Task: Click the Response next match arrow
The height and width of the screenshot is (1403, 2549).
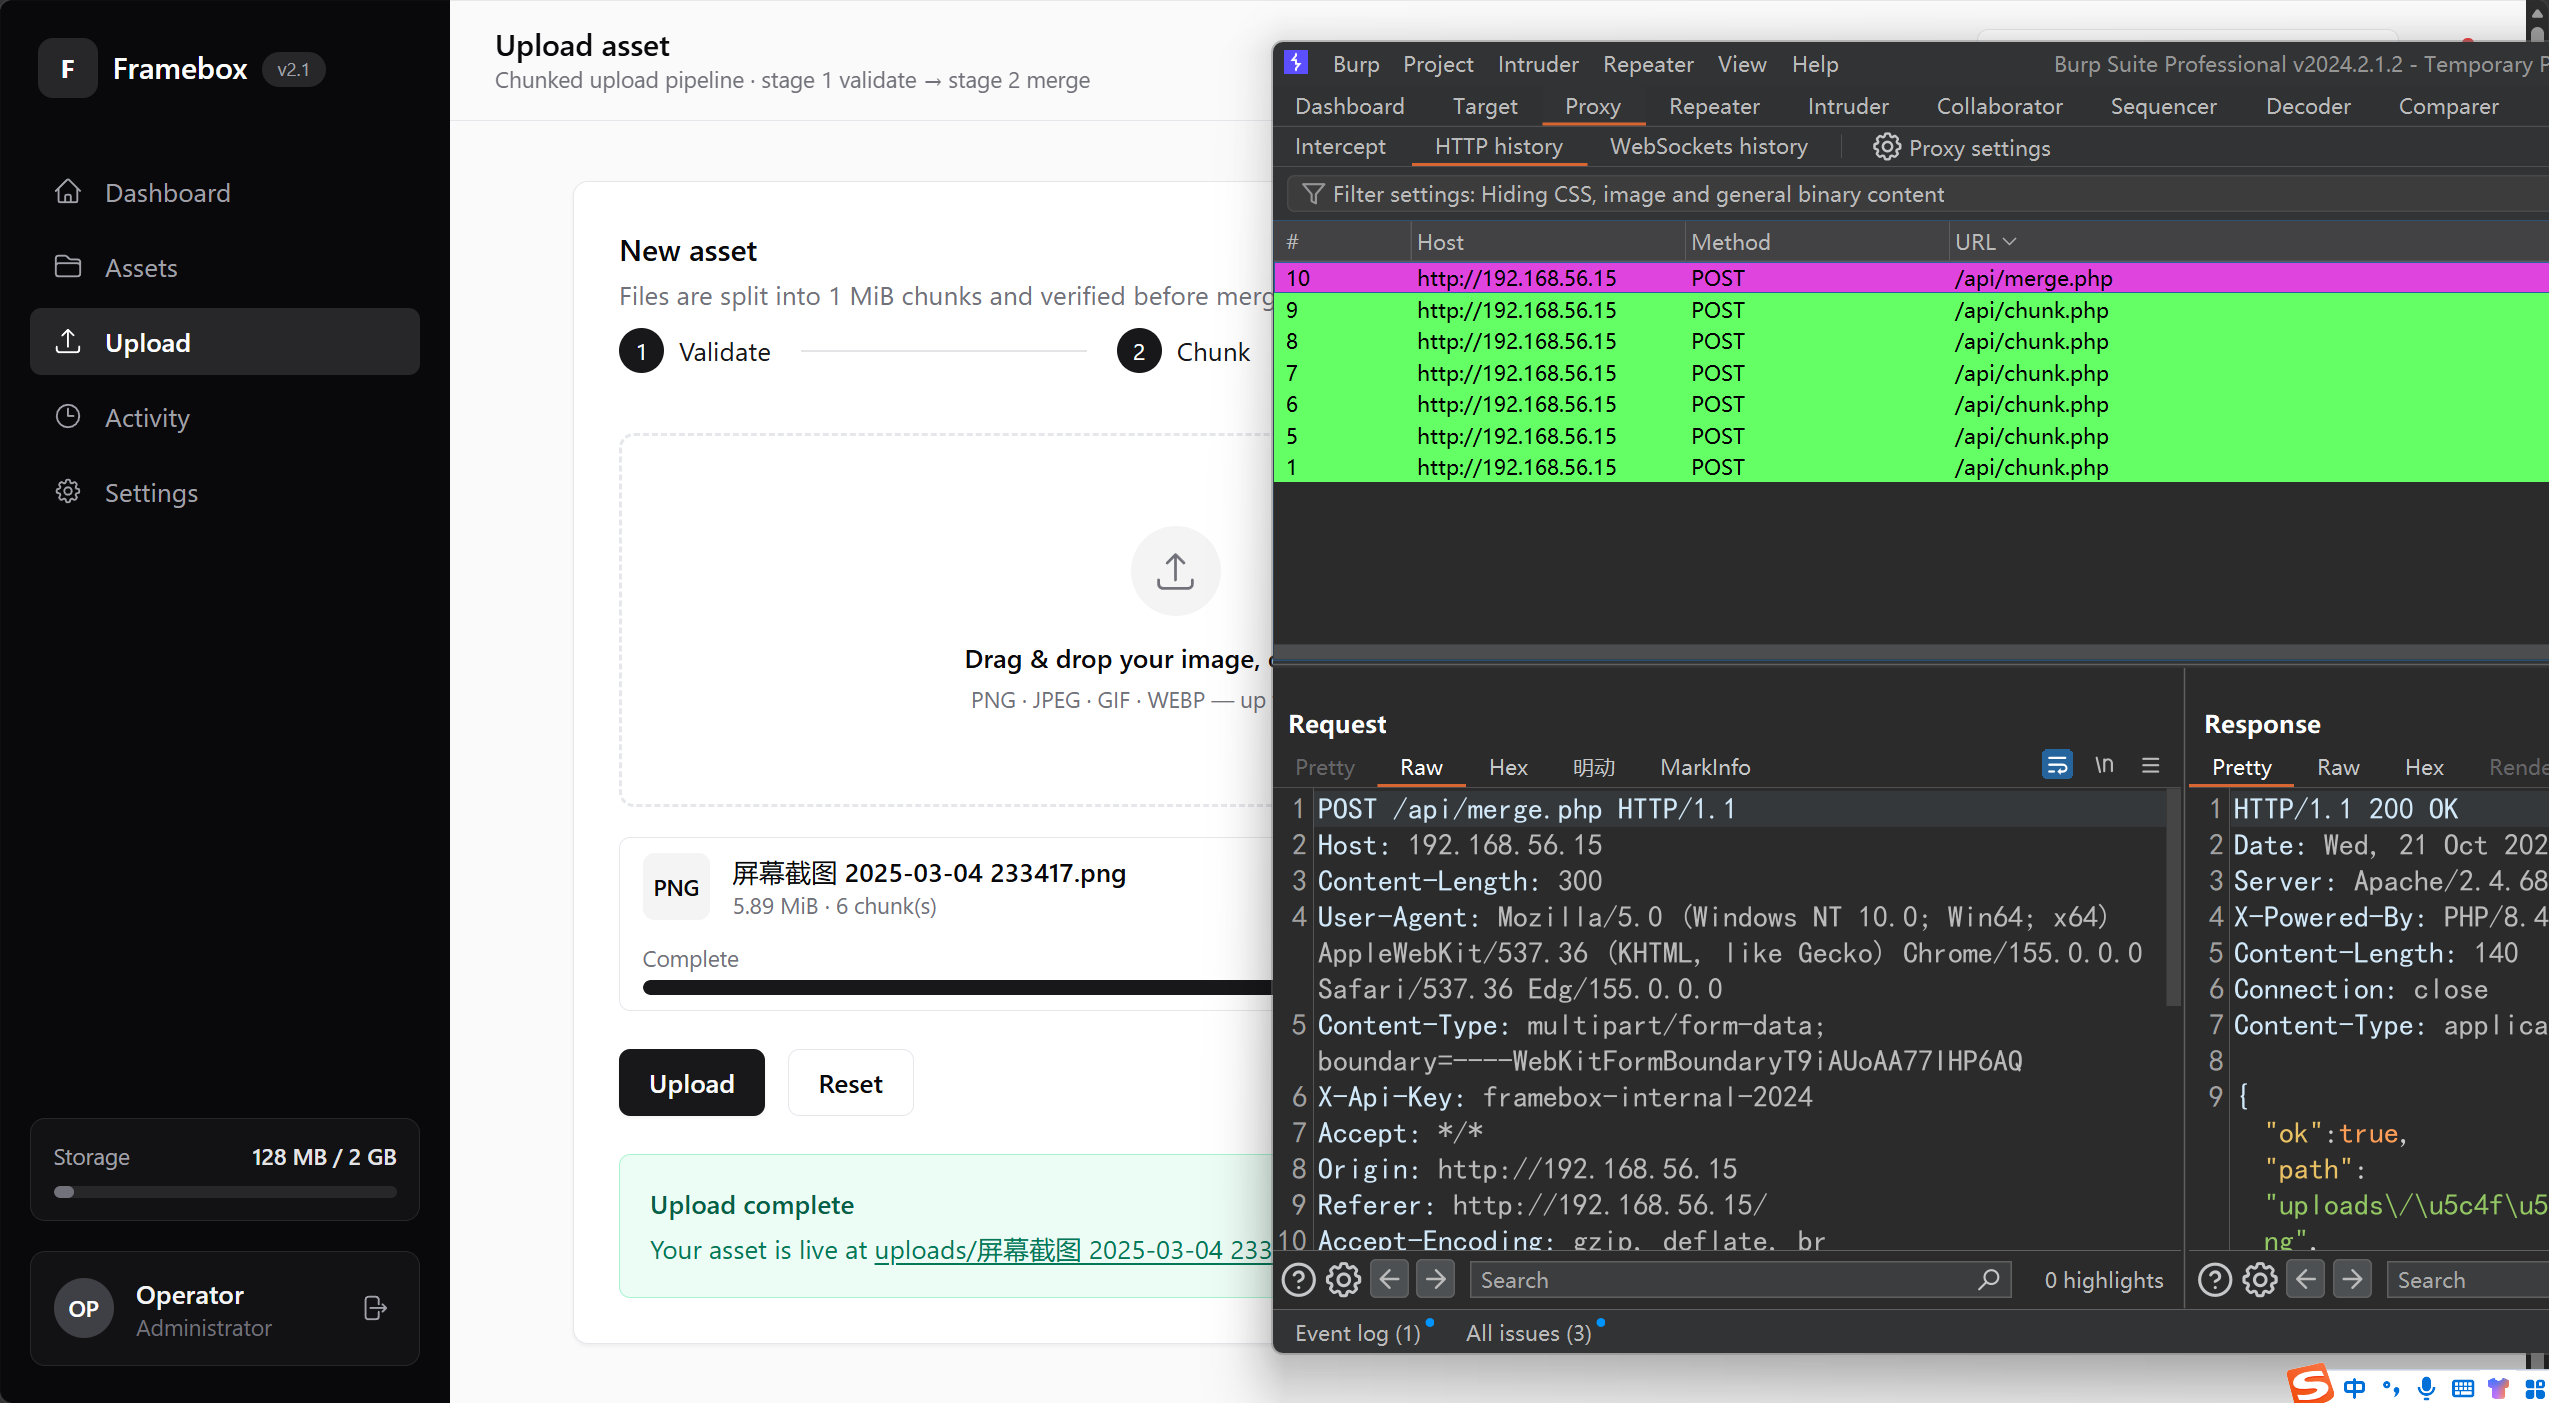Action: (x=2352, y=1278)
